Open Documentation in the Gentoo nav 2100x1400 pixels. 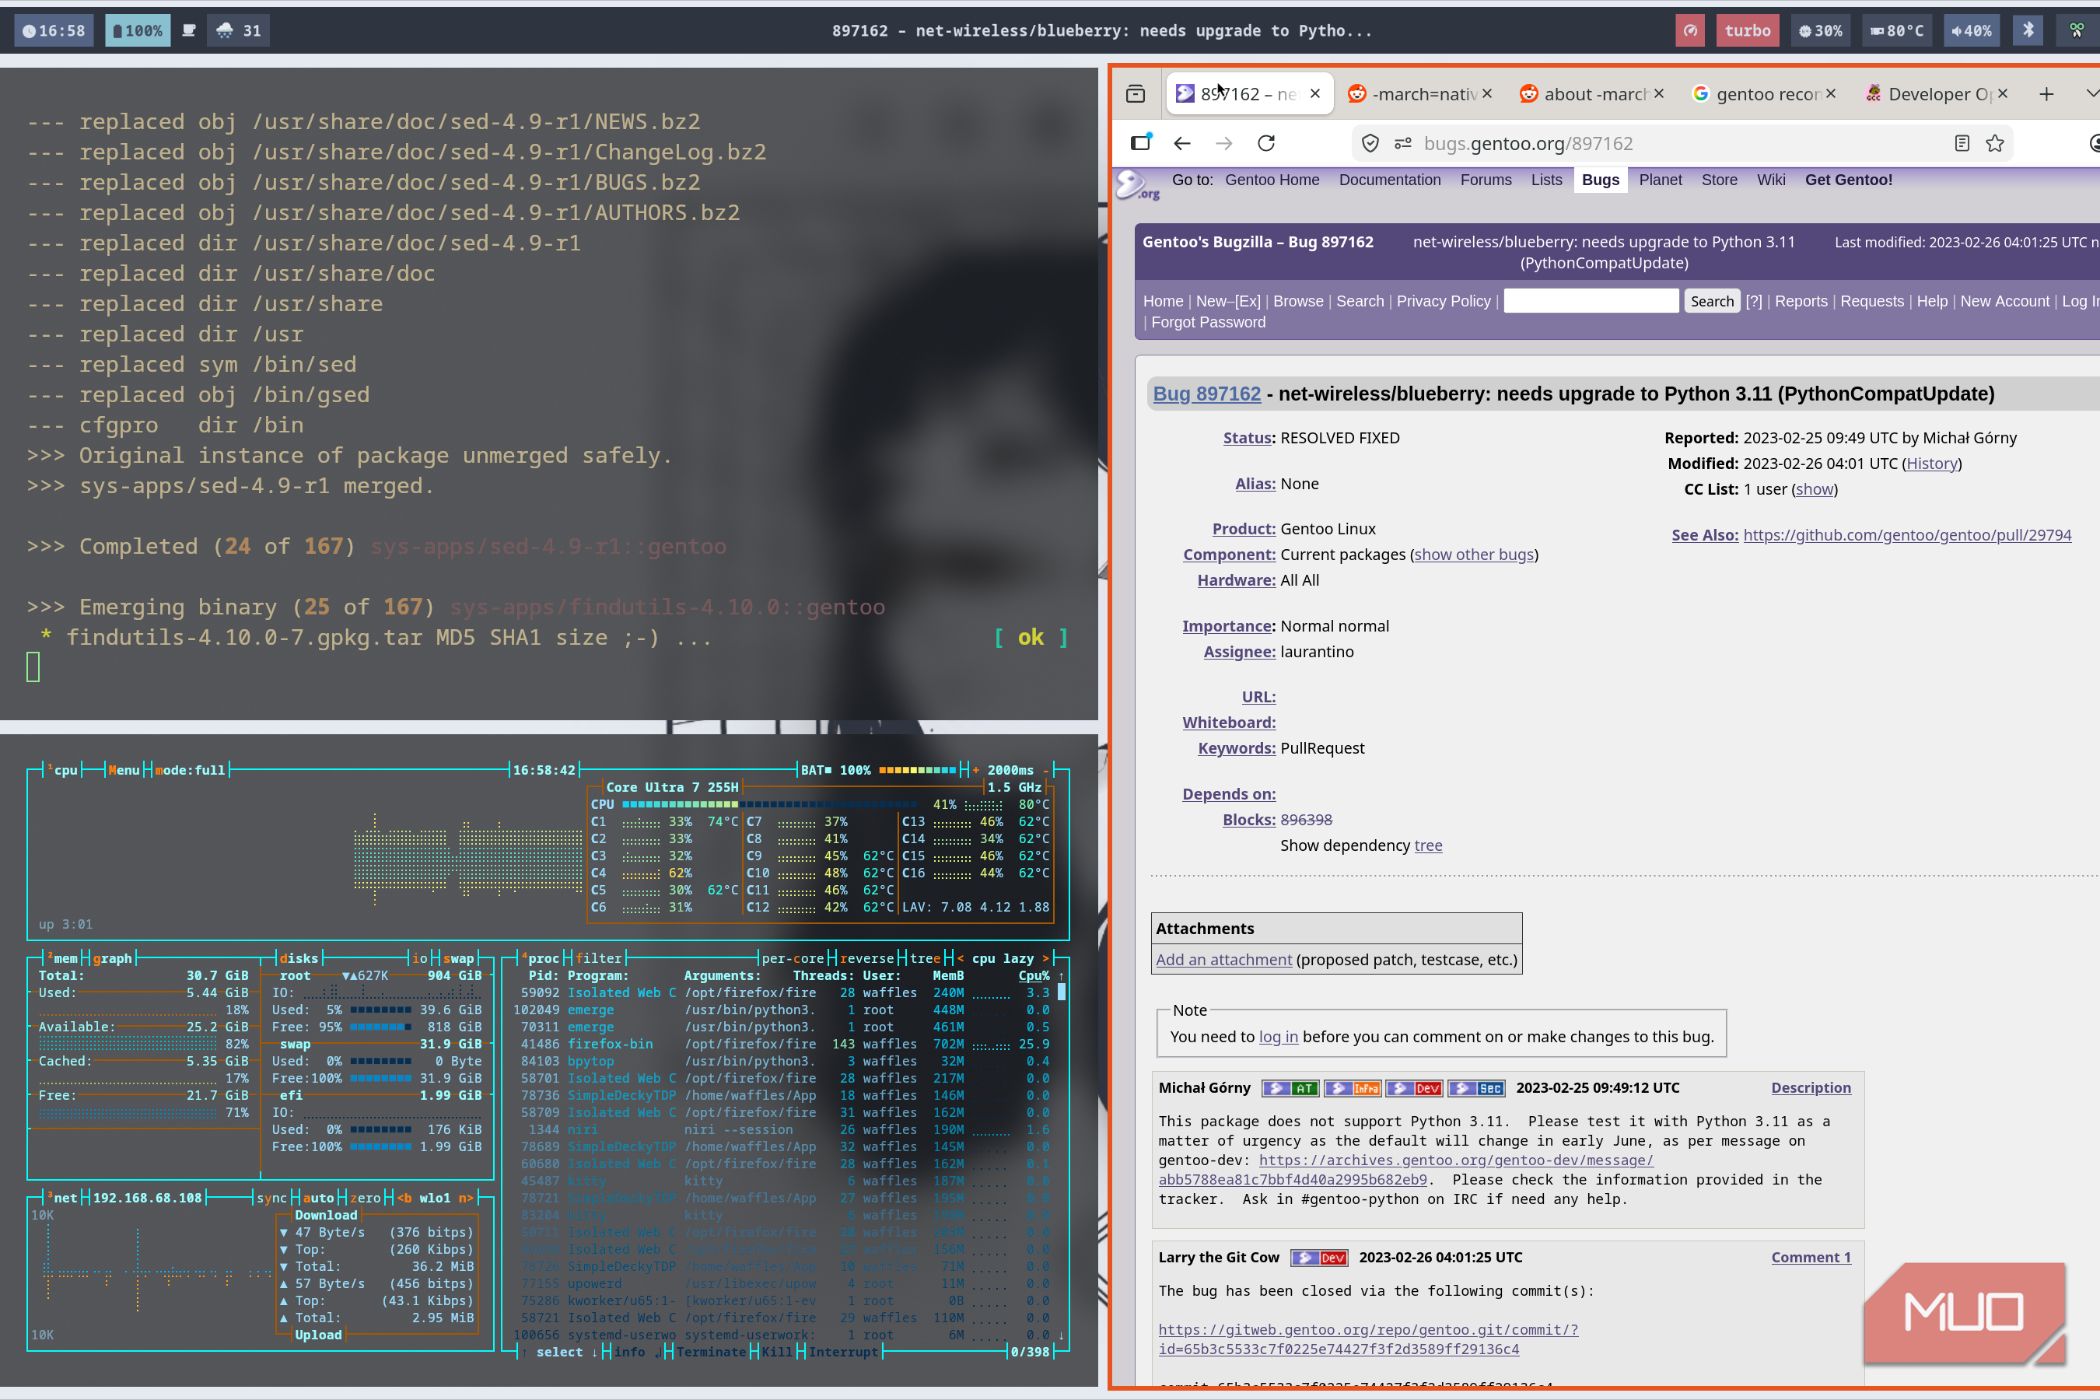pyautogui.click(x=1390, y=180)
